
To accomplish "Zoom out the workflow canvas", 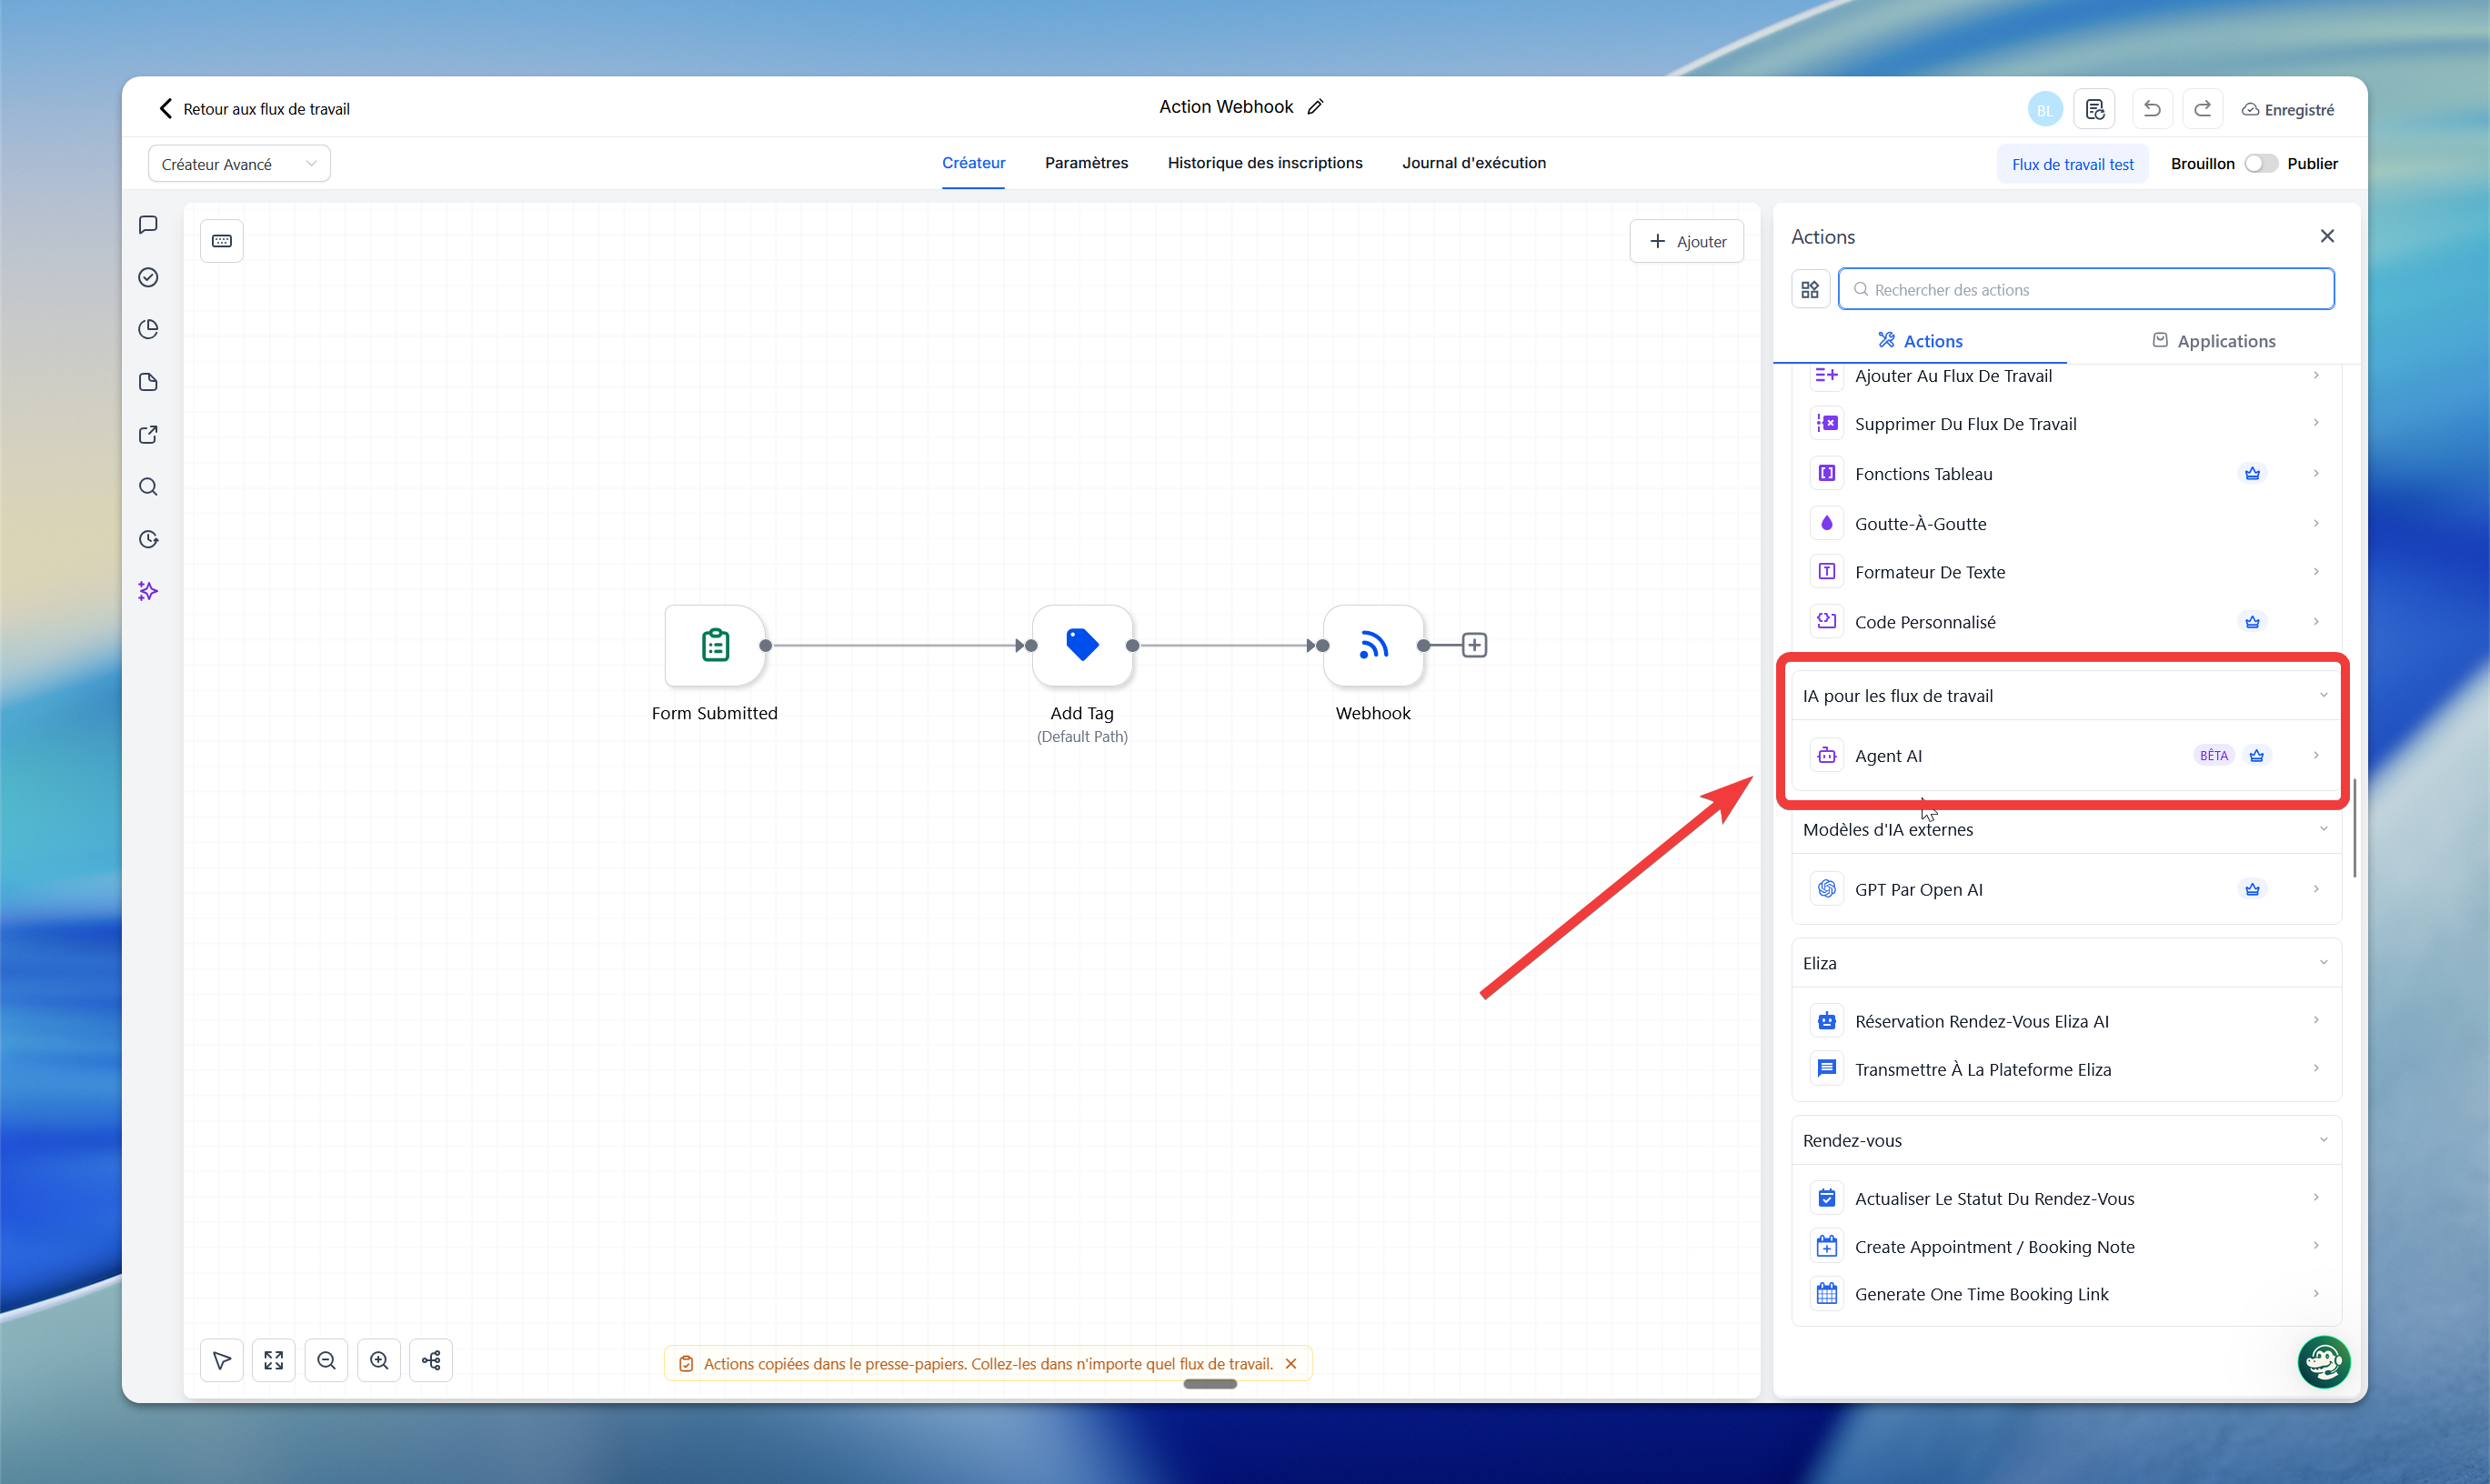I will (326, 1360).
